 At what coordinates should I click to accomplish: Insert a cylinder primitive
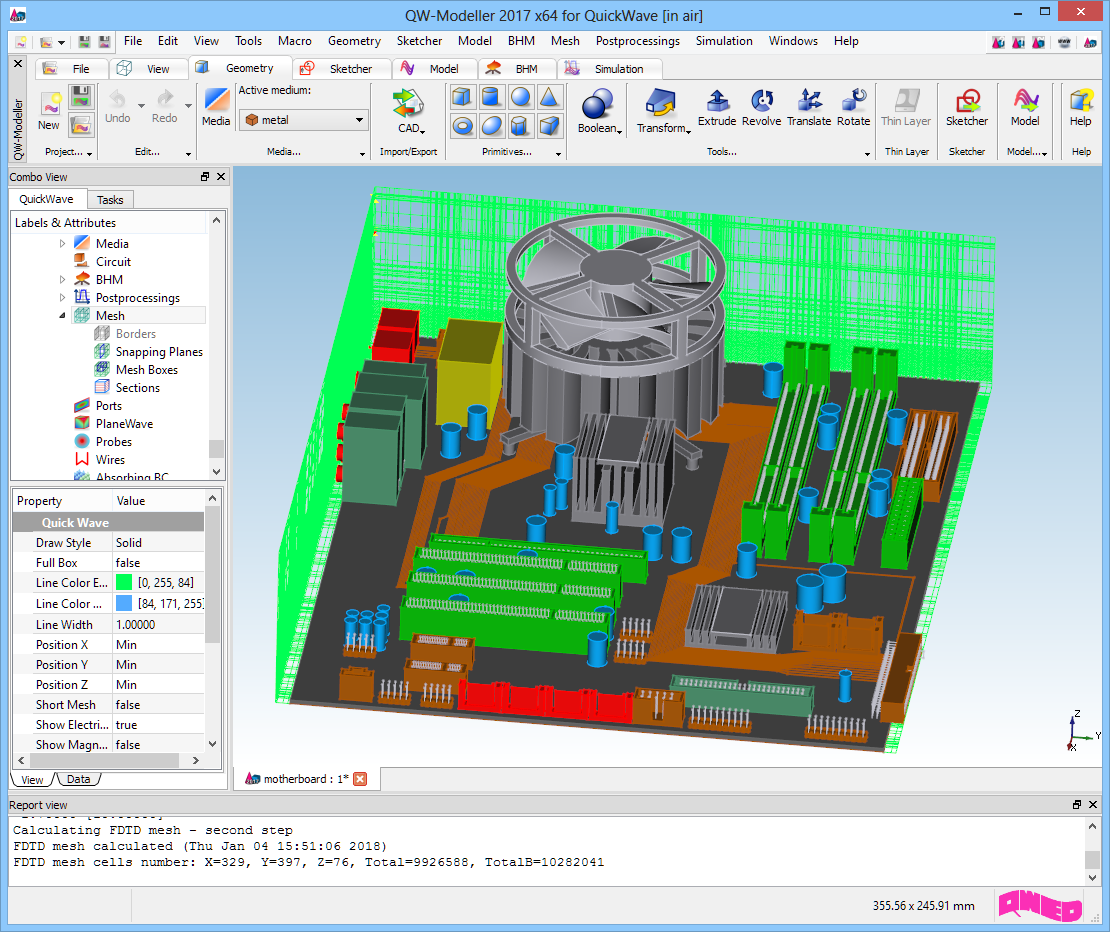[491, 97]
